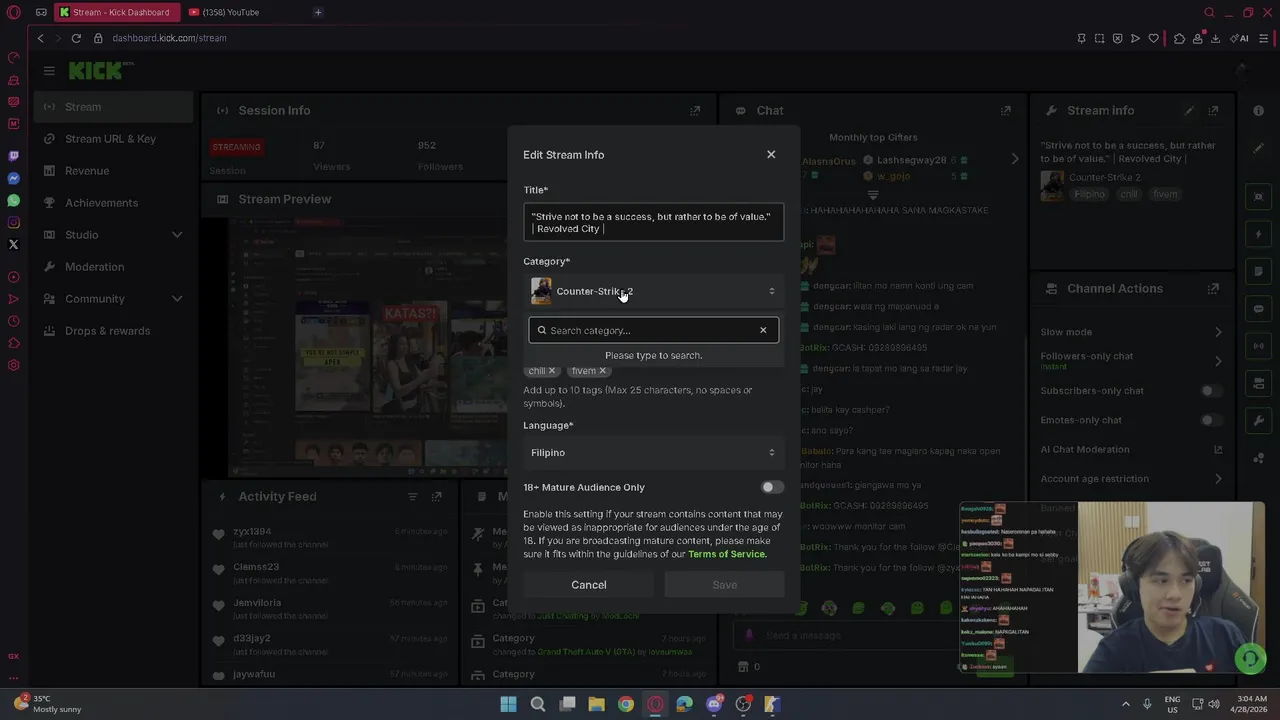
Task: Edit Stream info with pencil icon
Action: [1189, 111]
